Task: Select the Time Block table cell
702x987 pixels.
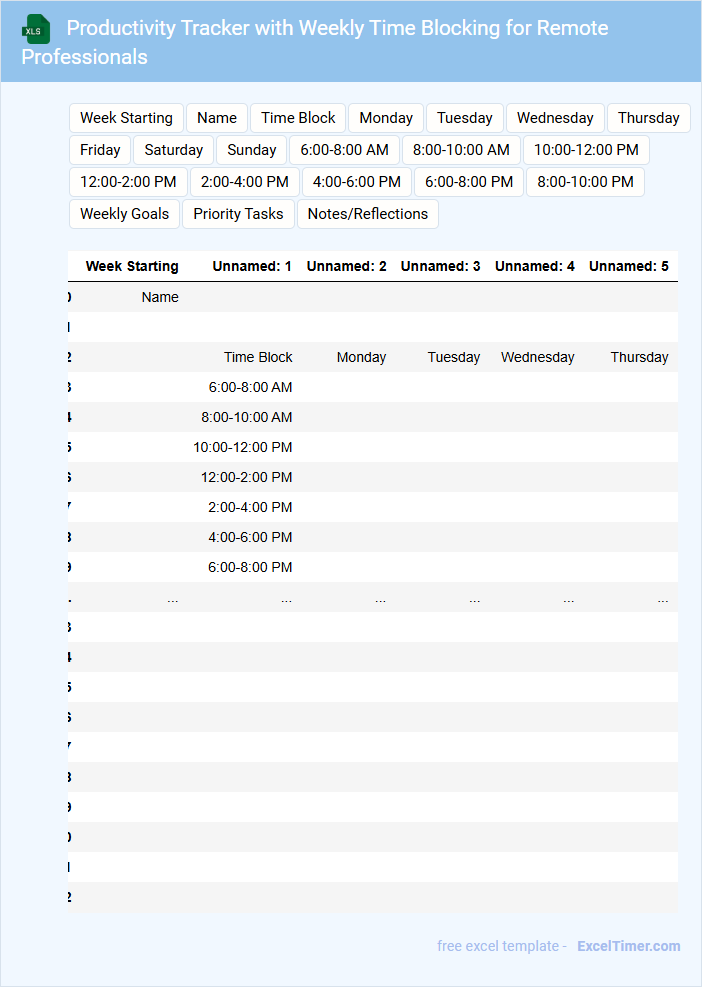Action: (258, 358)
